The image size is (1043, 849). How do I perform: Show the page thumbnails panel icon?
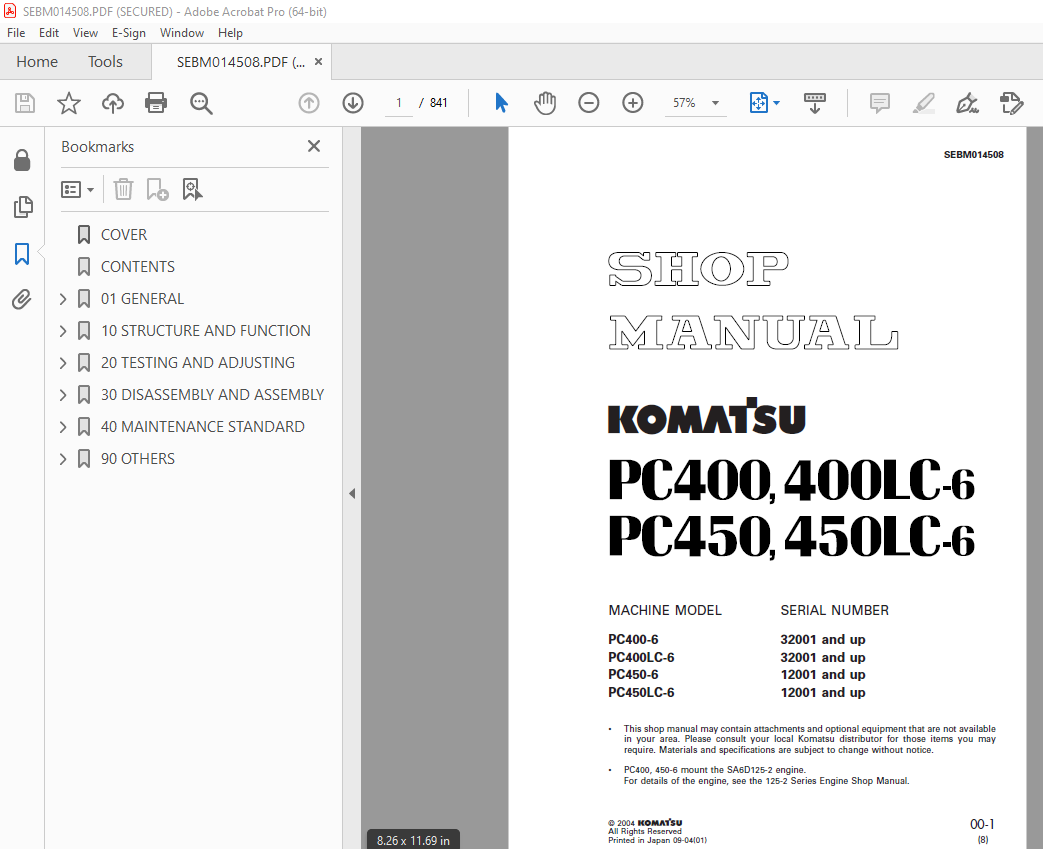[x=22, y=207]
